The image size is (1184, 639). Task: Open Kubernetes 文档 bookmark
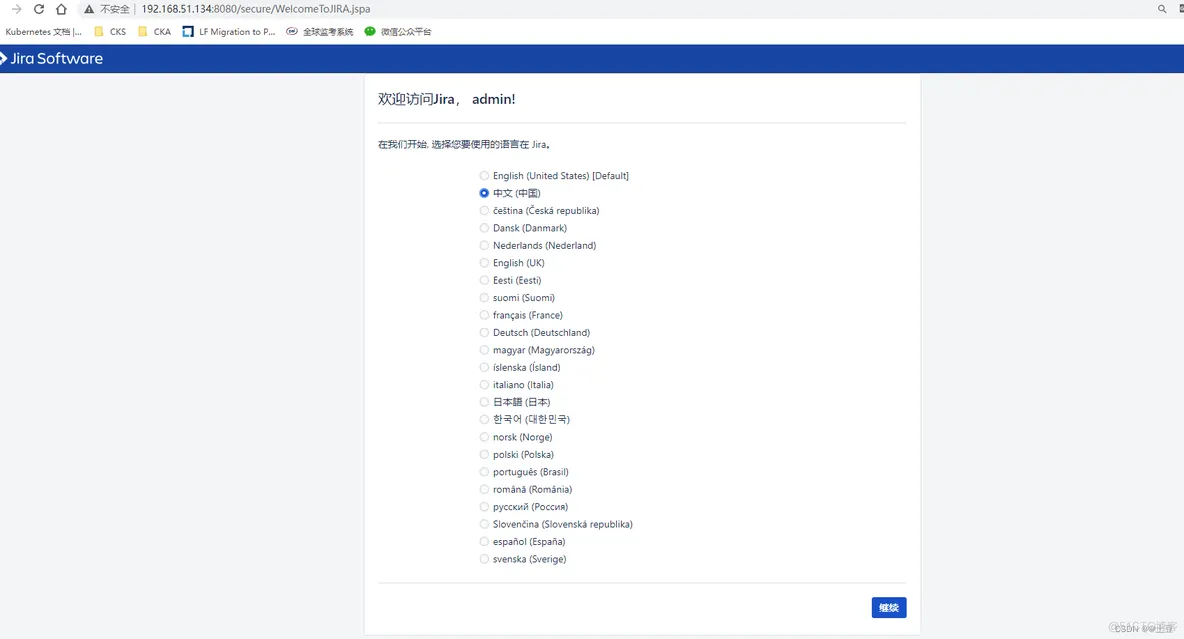tap(43, 32)
